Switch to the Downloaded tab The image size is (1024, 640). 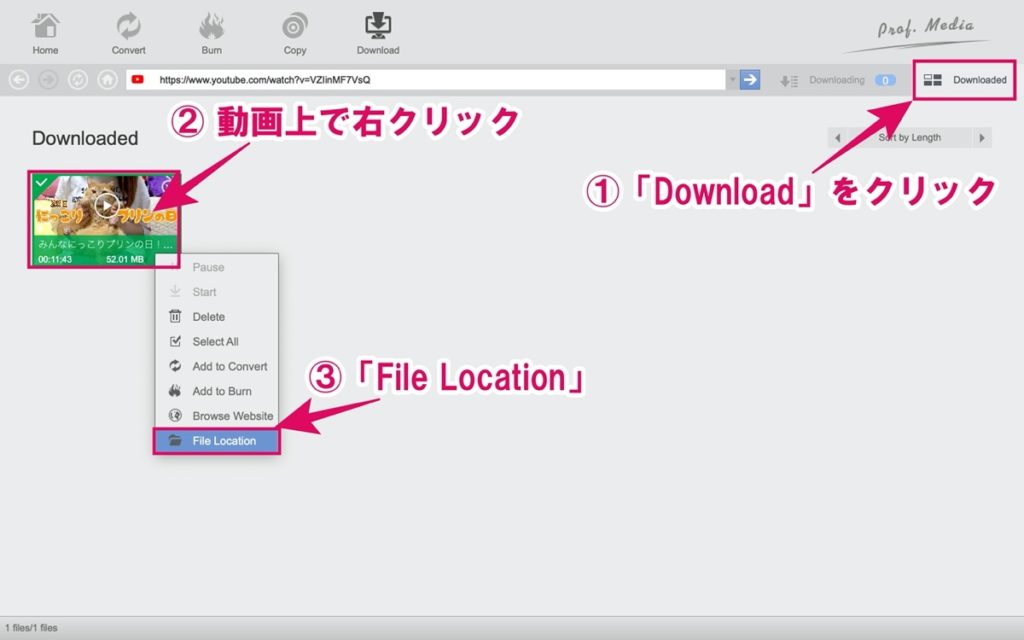[965, 80]
